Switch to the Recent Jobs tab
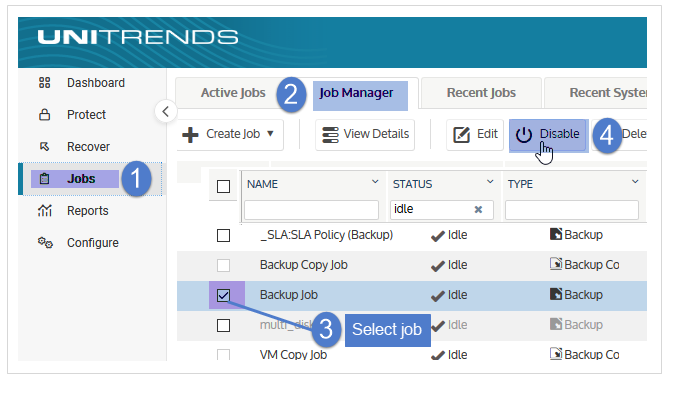The height and width of the screenshot is (394, 682). point(481,93)
